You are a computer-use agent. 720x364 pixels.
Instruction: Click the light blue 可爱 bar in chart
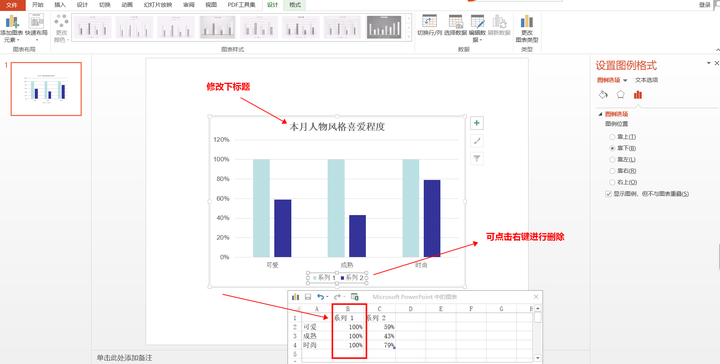(261, 208)
